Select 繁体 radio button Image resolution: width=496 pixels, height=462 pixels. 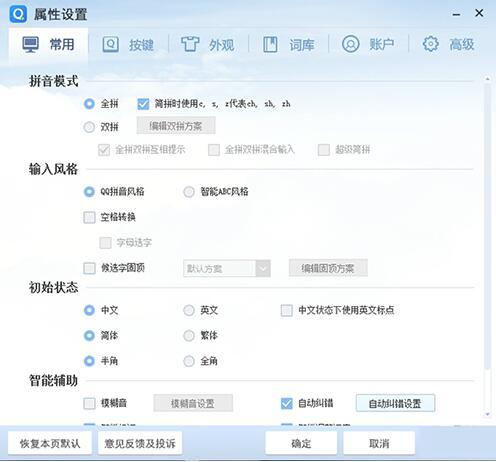pos(189,335)
